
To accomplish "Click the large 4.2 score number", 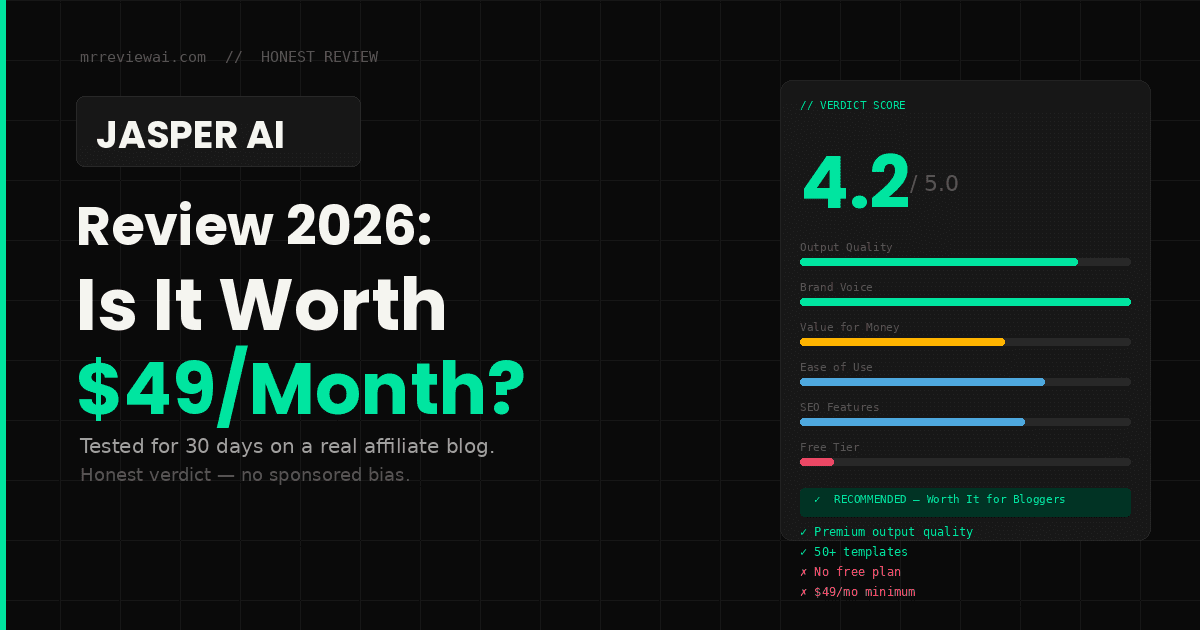I will click(x=856, y=182).
